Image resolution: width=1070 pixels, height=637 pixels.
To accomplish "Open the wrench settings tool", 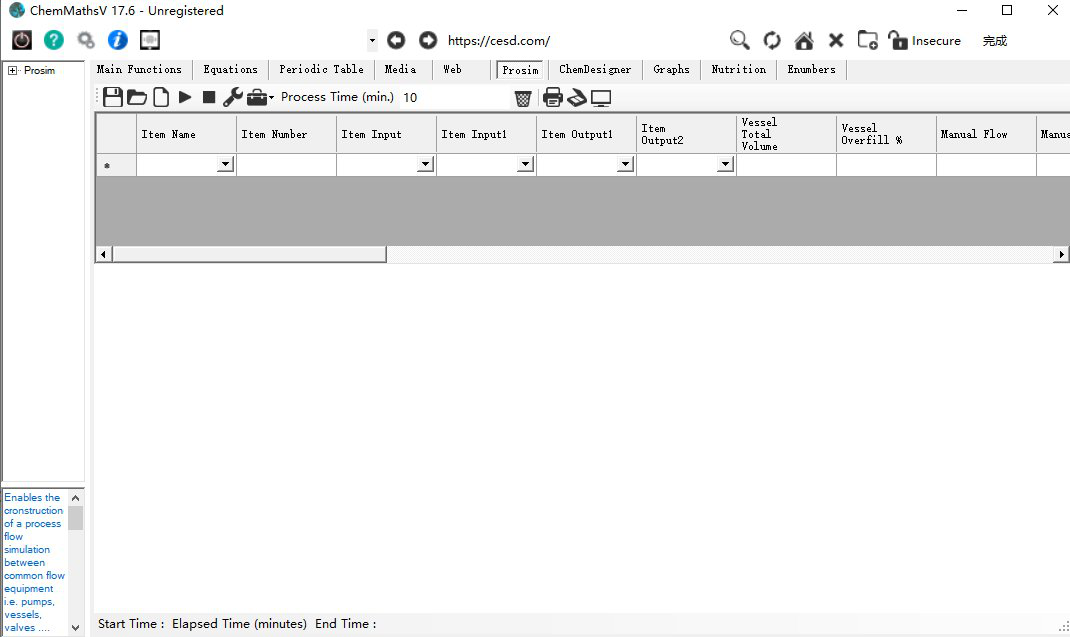I will click(232, 97).
